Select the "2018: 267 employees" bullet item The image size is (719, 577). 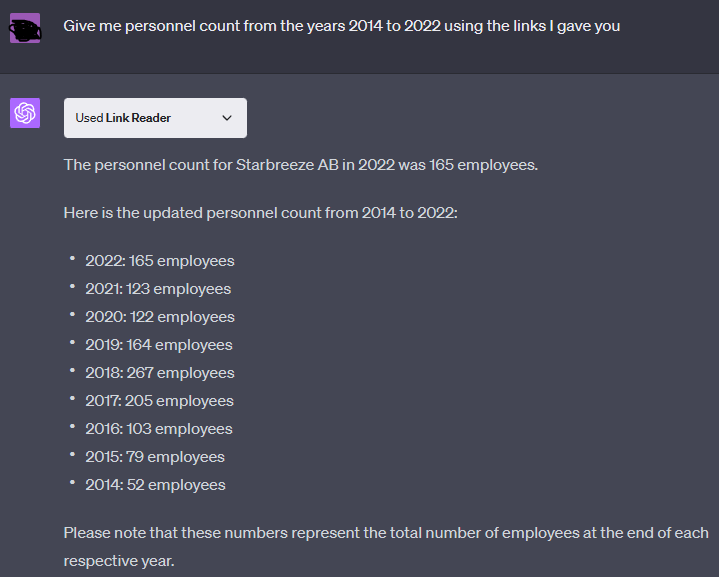[159, 373]
